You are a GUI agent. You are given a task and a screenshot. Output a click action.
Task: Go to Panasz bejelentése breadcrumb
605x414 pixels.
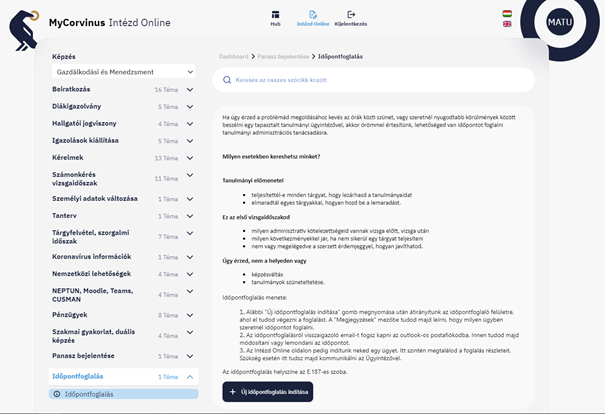point(283,56)
